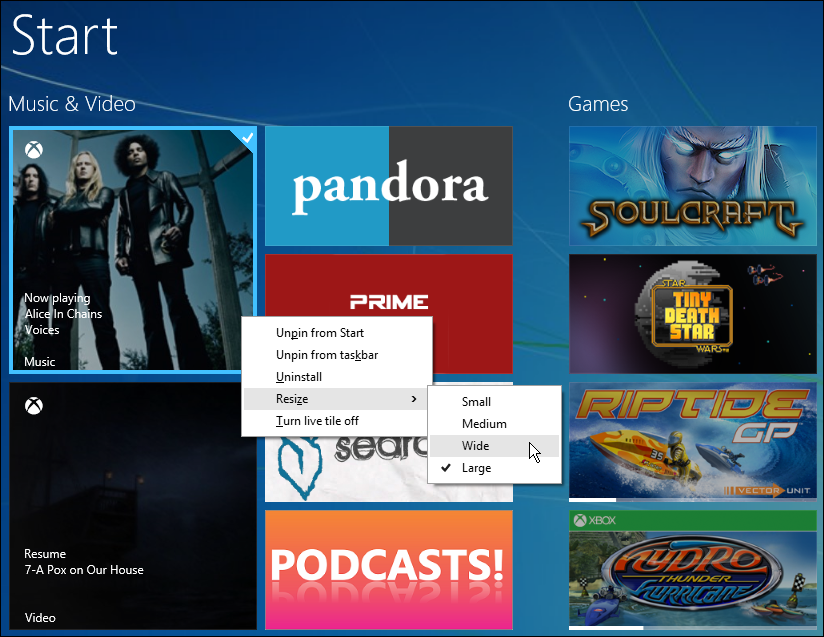
Task: Set tile size to Medium
Action: click(494, 424)
